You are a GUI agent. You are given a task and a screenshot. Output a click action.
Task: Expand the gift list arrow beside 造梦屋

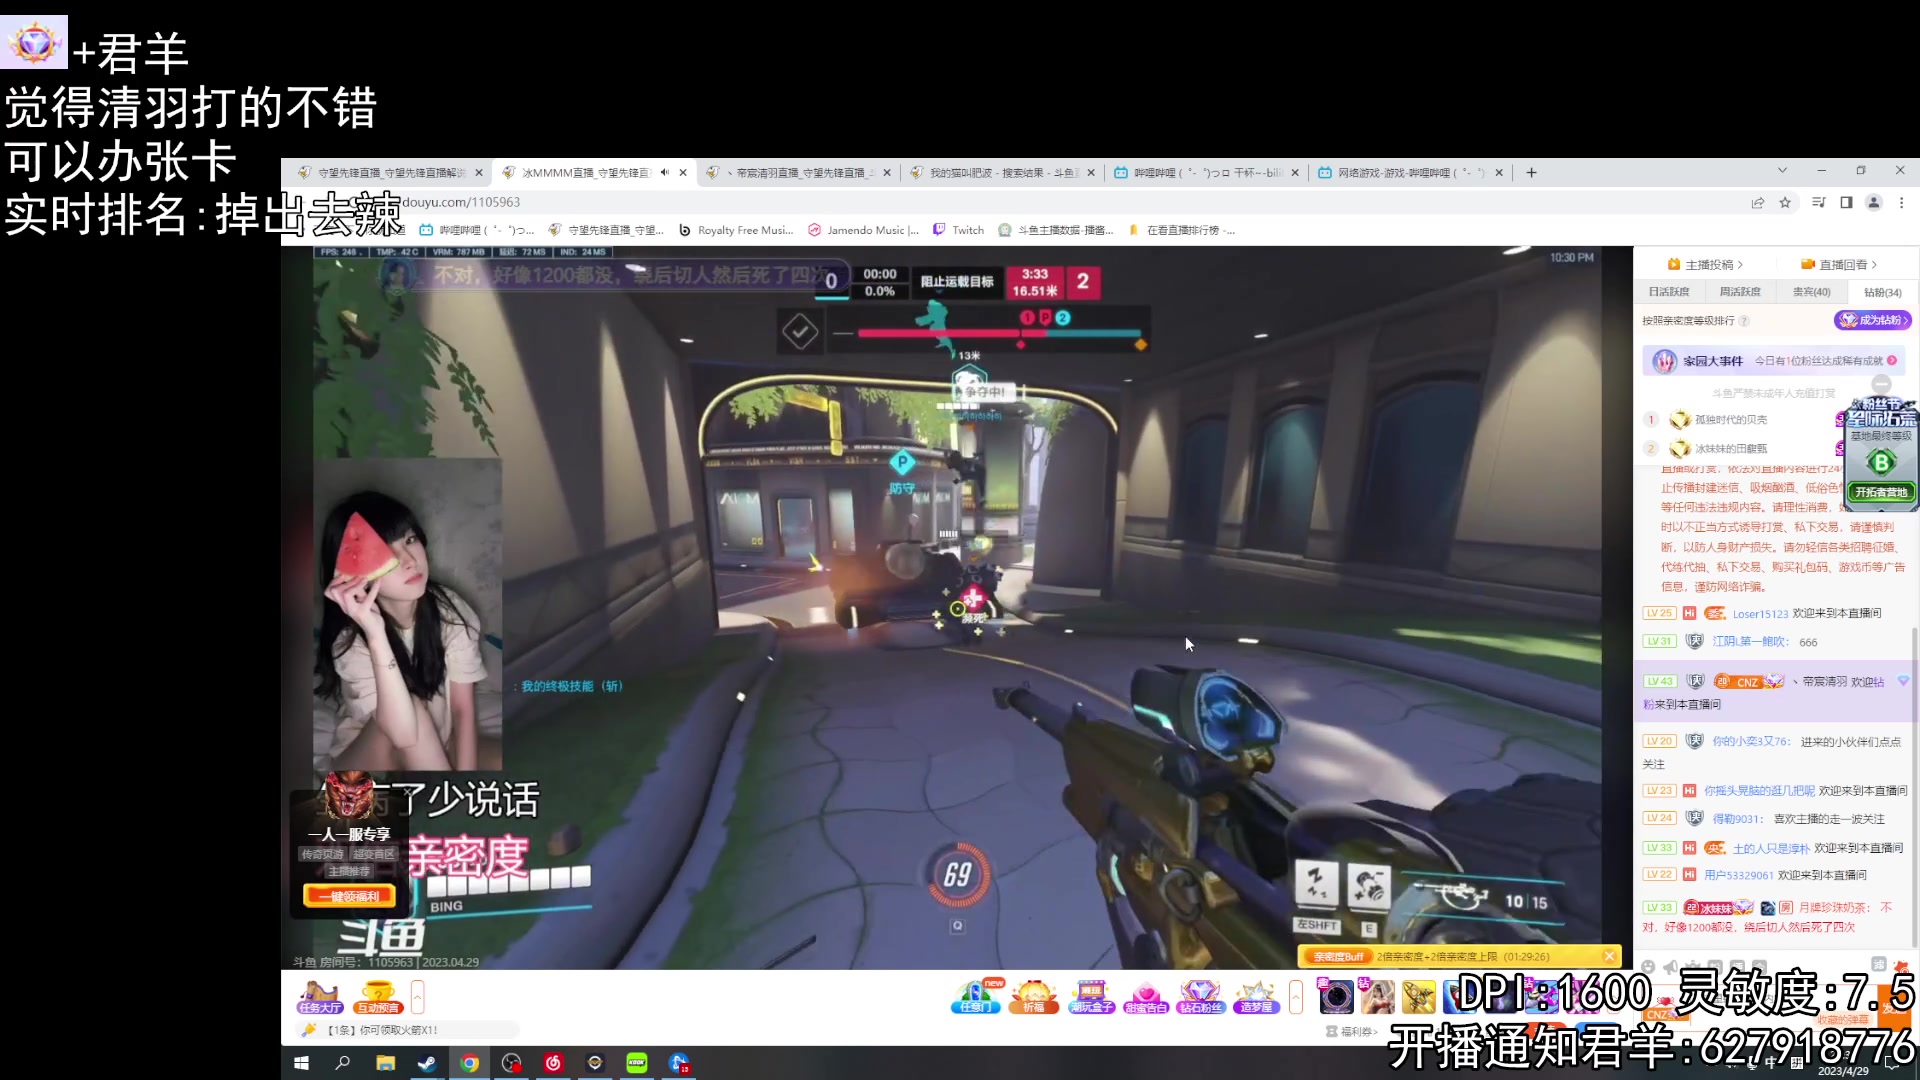(x=1296, y=996)
